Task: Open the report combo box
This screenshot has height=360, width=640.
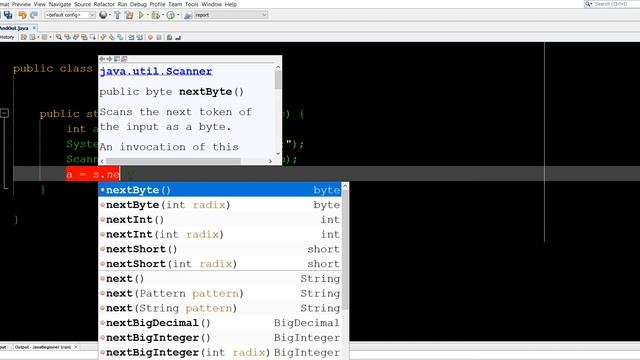Action: [231, 15]
